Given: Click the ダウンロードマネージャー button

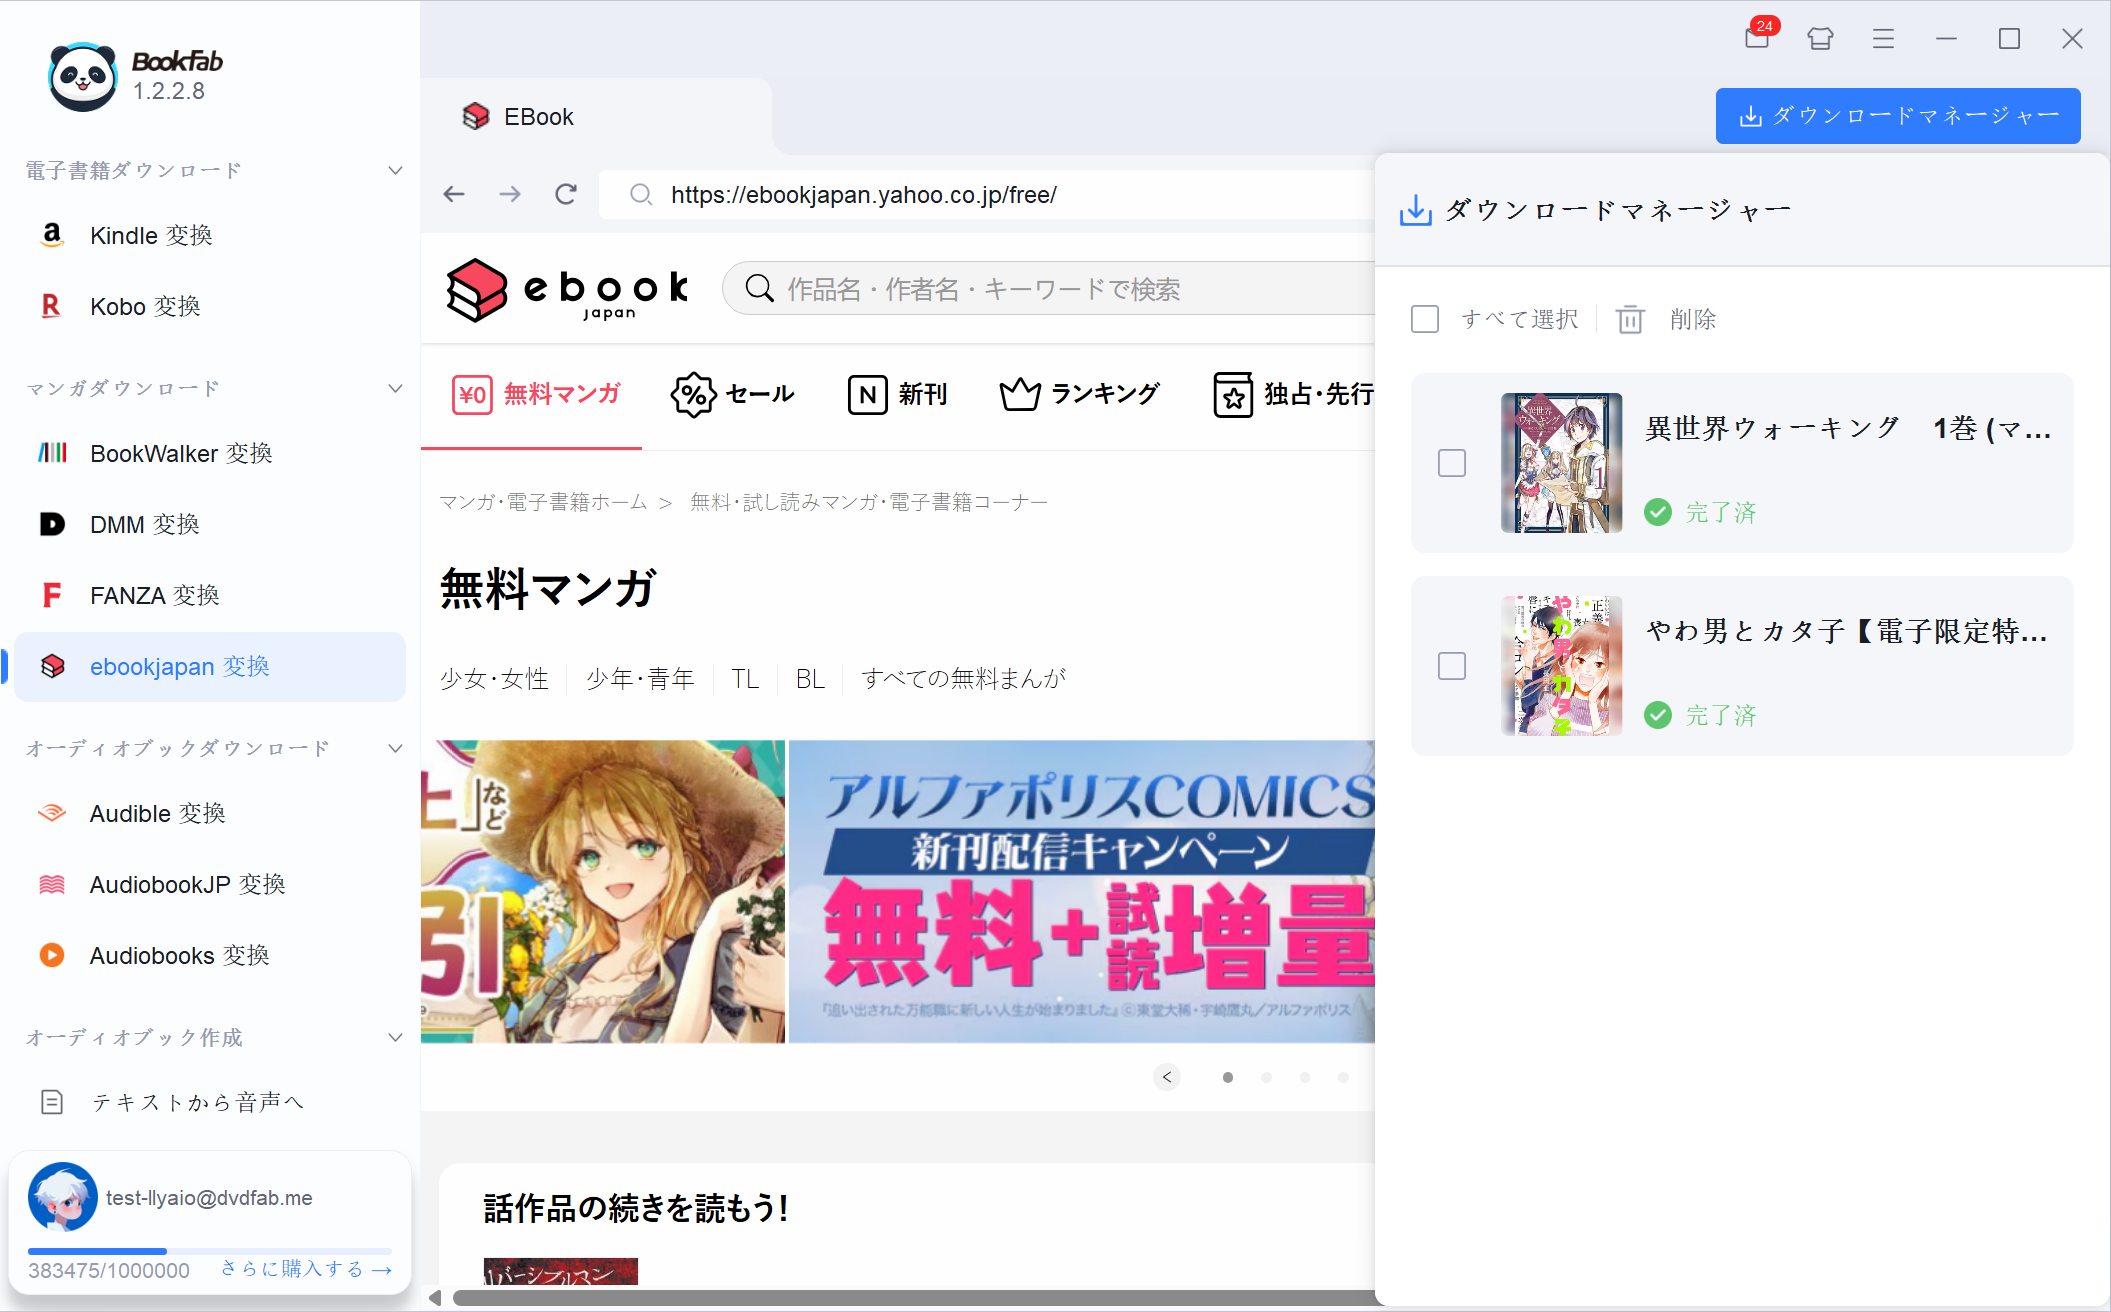Looking at the screenshot, I should [x=1897, y=115].
